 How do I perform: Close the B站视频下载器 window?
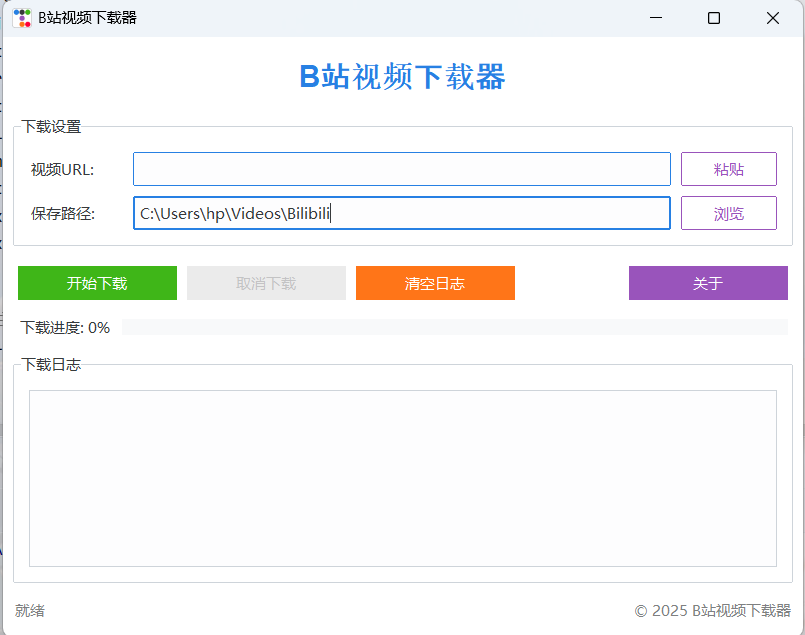click(x=773, y=18)
